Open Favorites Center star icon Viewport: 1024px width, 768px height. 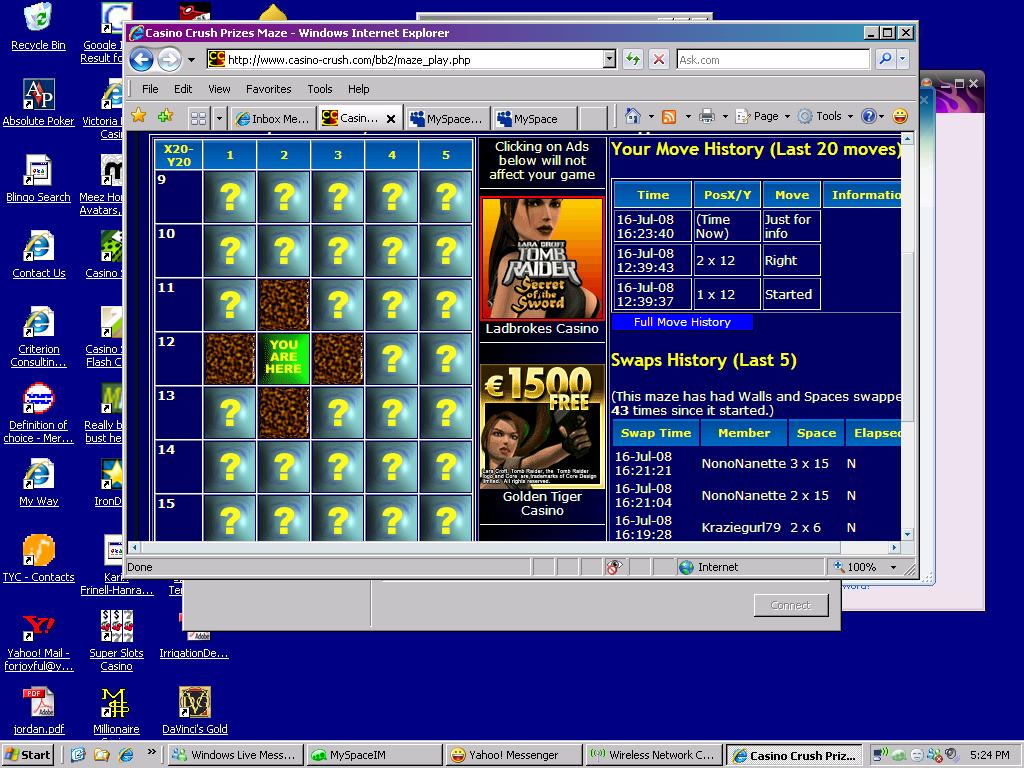(138, 116)
